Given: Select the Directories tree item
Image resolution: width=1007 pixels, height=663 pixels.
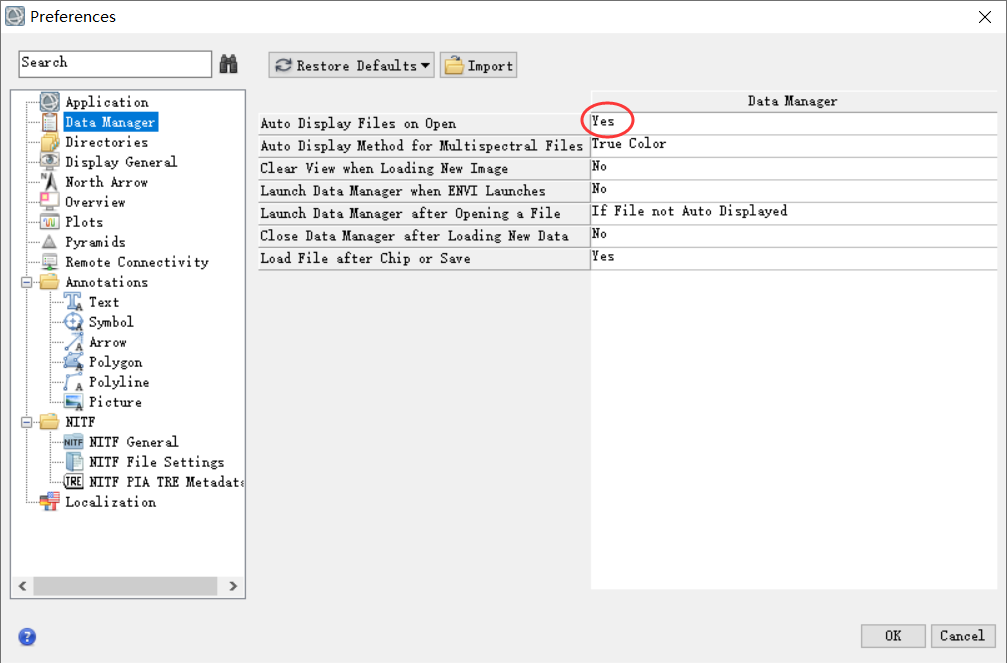Looking at the screenshot, I should 107,142.
